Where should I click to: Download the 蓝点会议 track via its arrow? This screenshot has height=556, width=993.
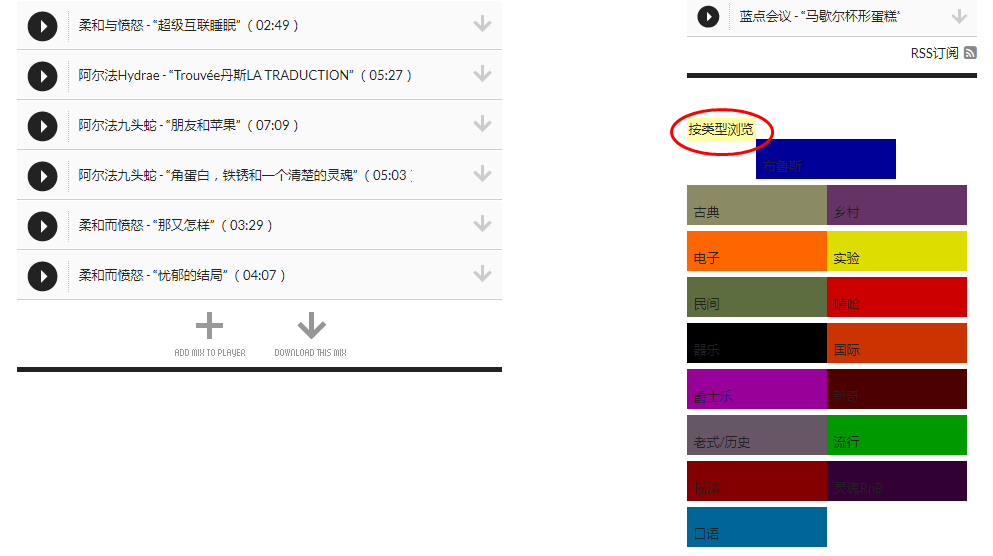point(959,16)
